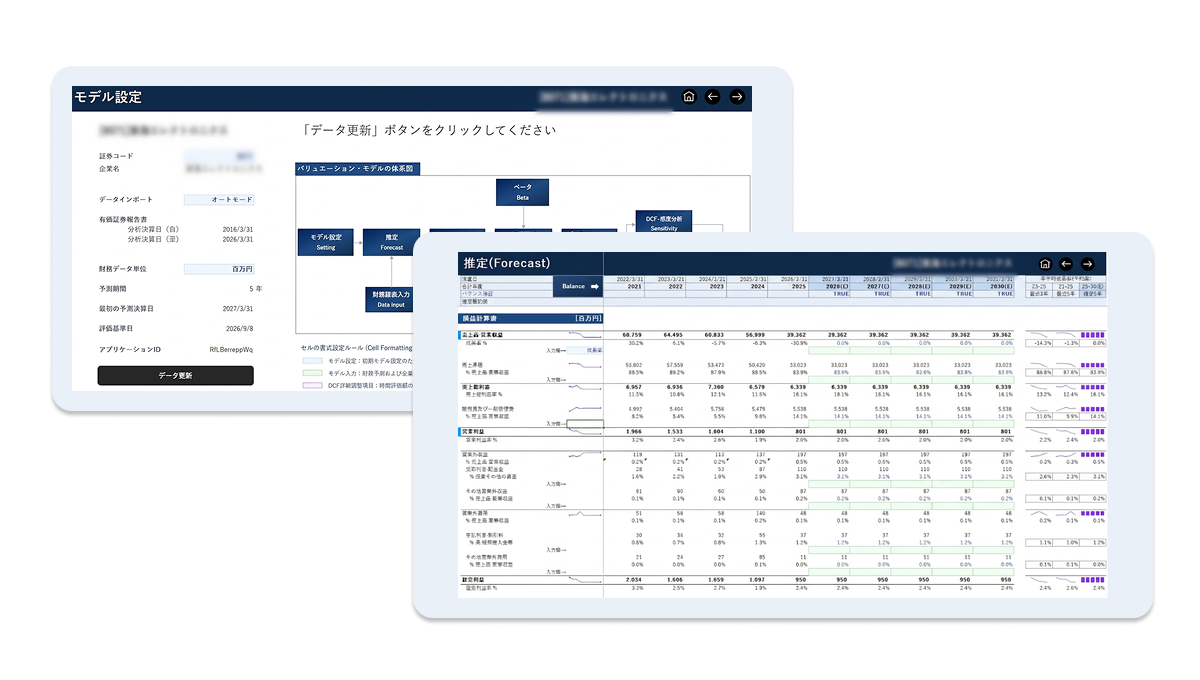This screenshot has width=1200, height=680.
Task: Click the データ更新 button
Action: [175, 375]
